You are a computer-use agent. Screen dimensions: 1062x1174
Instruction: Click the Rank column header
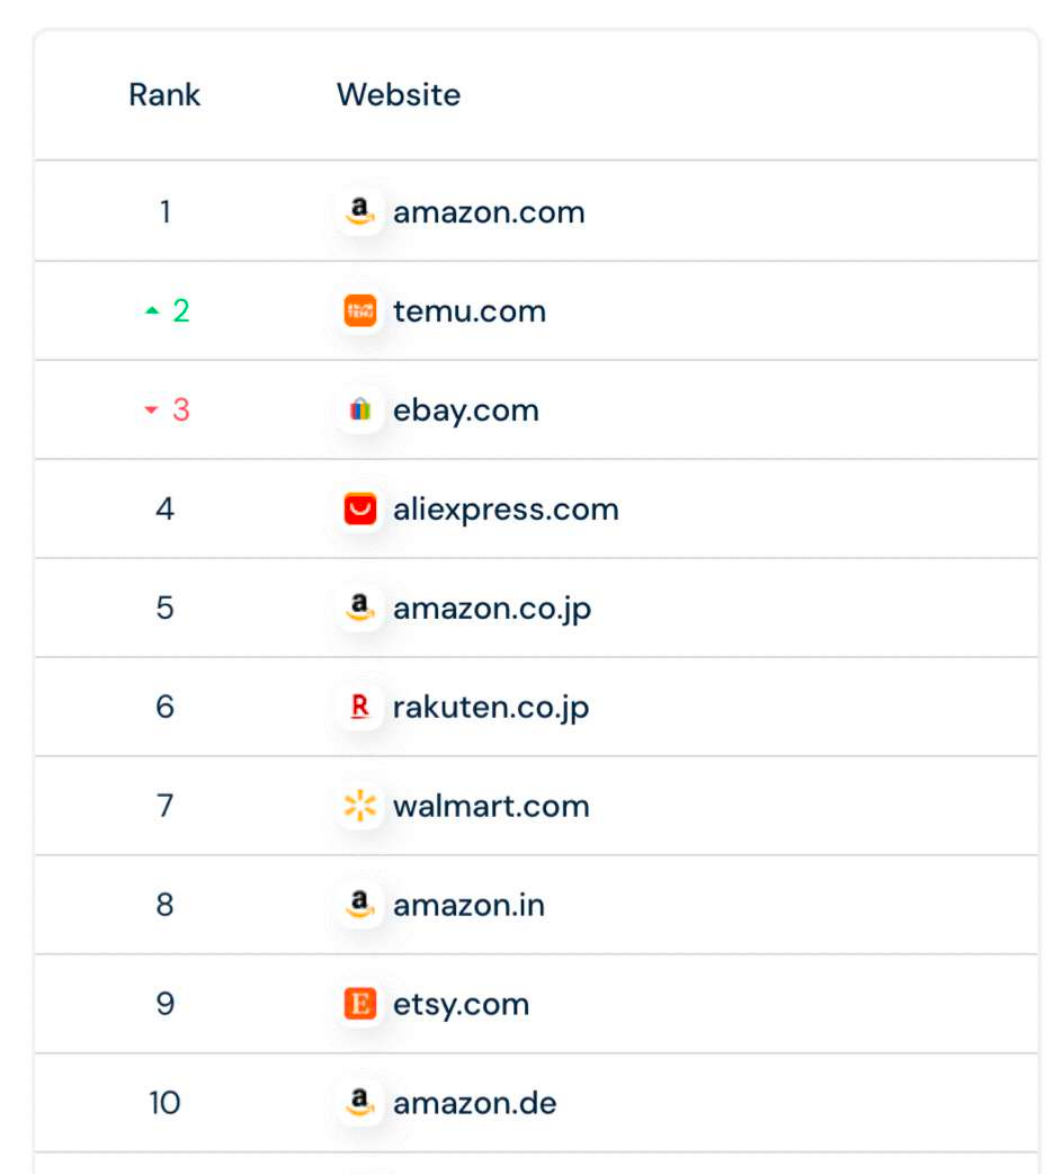point(165,95)
